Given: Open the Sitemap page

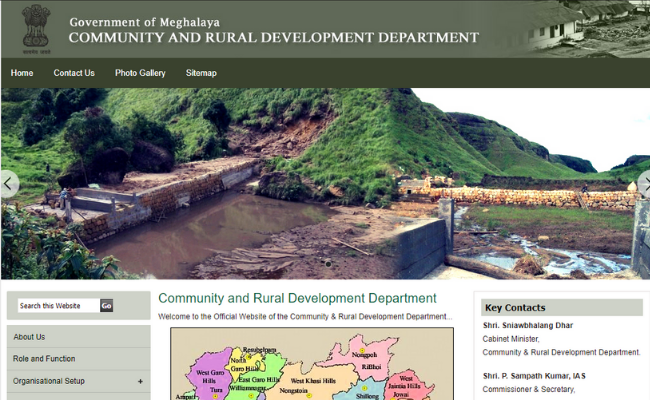Looking at the screenshot, I should pos(201,73).
